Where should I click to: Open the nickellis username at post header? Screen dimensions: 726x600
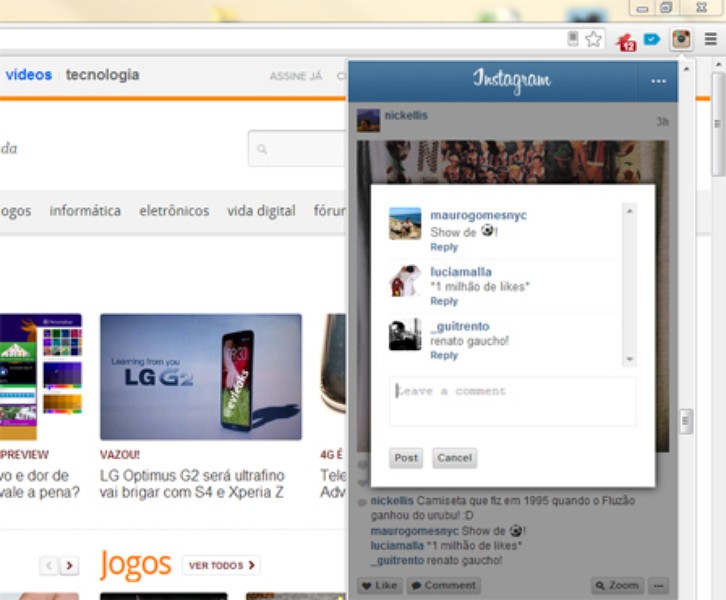(406, 115)
